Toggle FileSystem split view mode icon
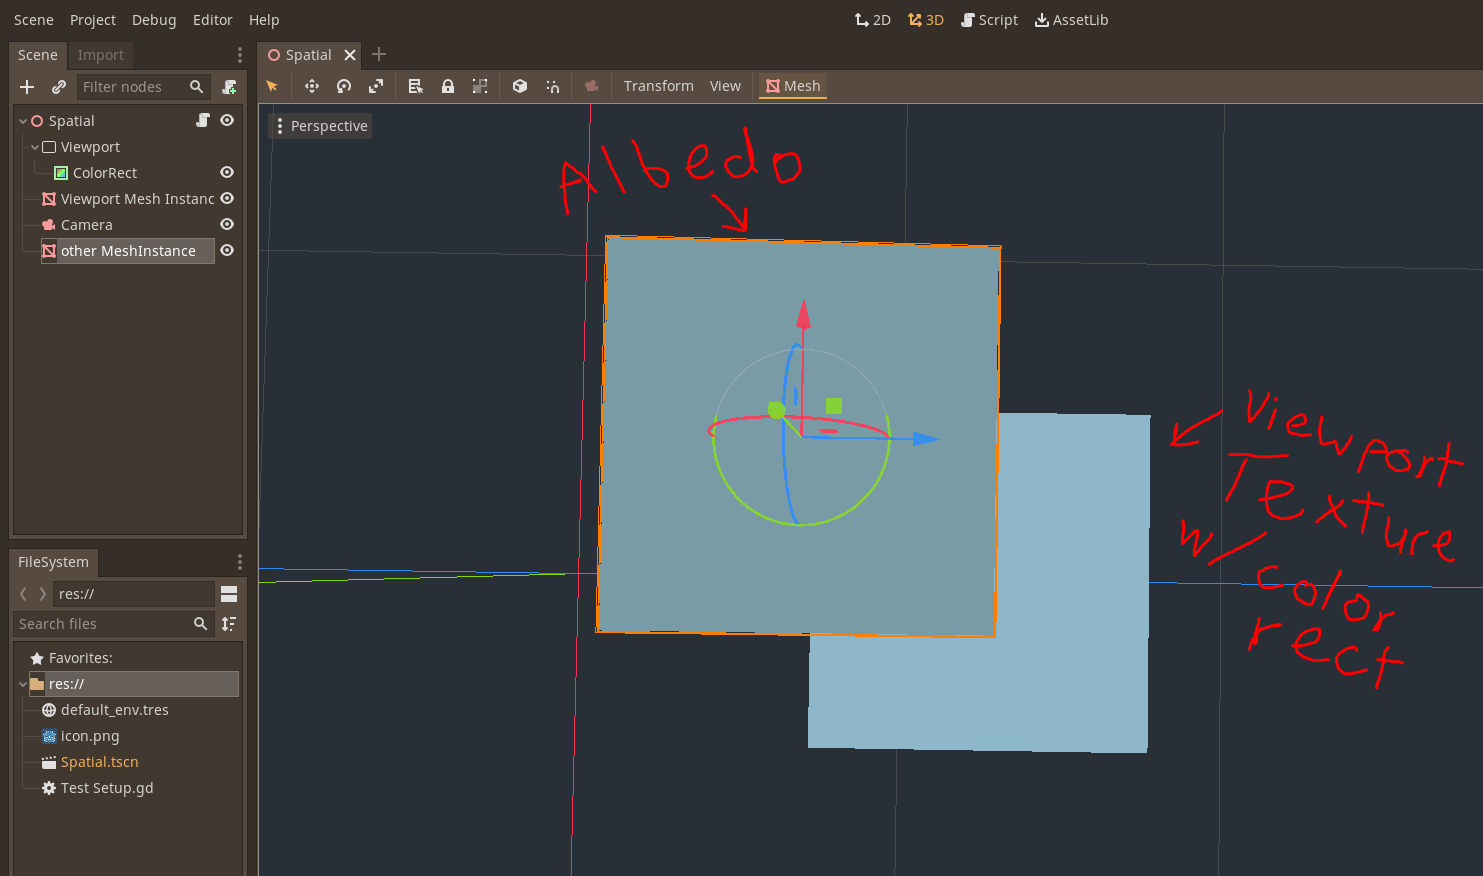 pos(229,594)
